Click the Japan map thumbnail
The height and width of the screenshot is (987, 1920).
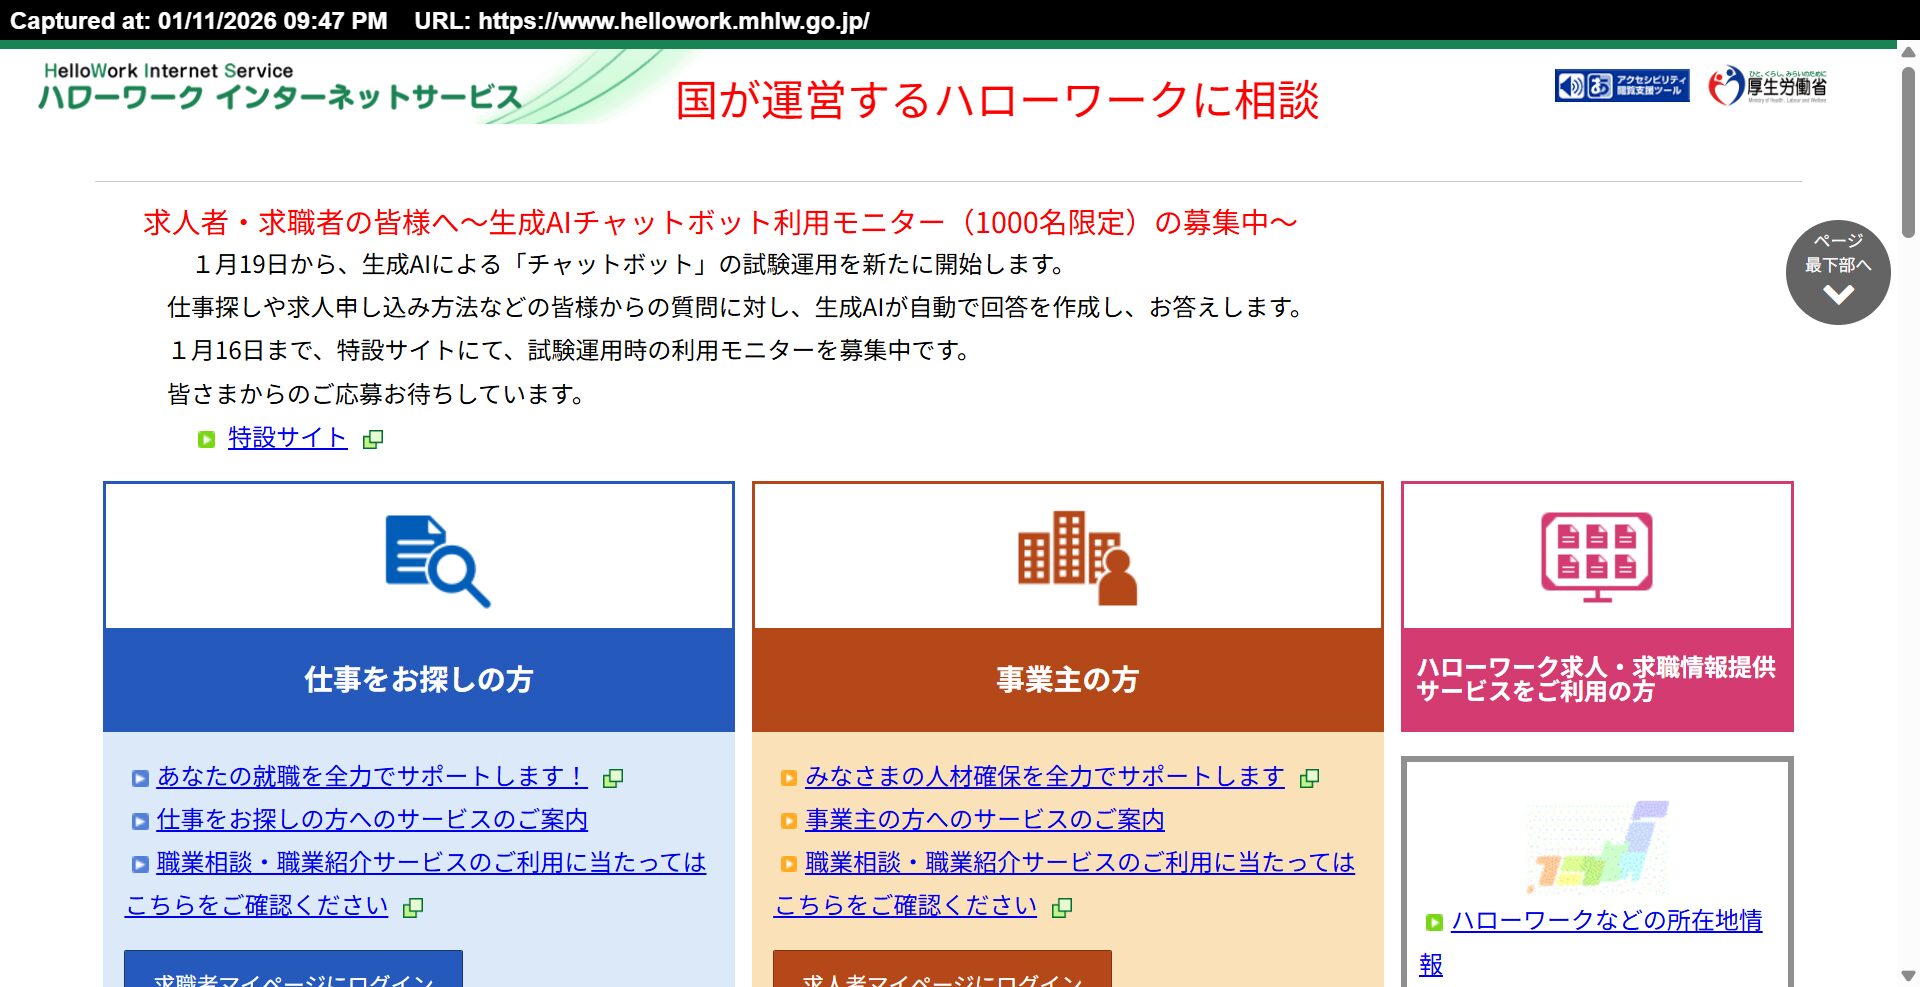tap(1597, 846)
